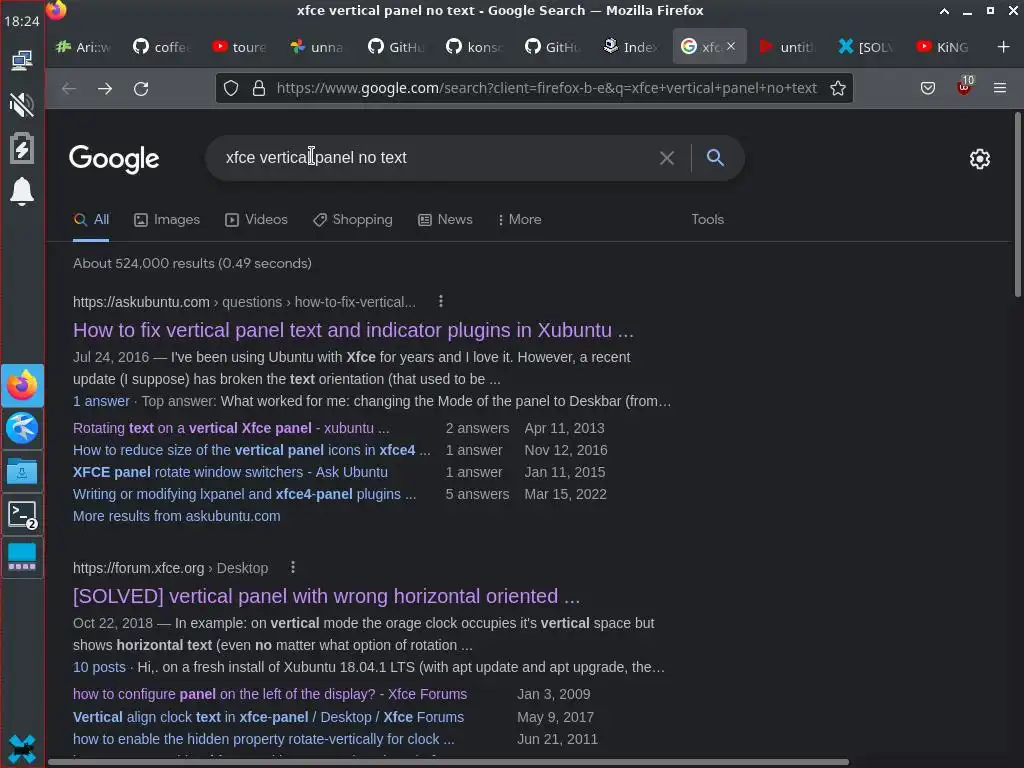Viewport: 1024px width, 768px height.
Task: Open the Tools filter options
Action: point(707,219)
